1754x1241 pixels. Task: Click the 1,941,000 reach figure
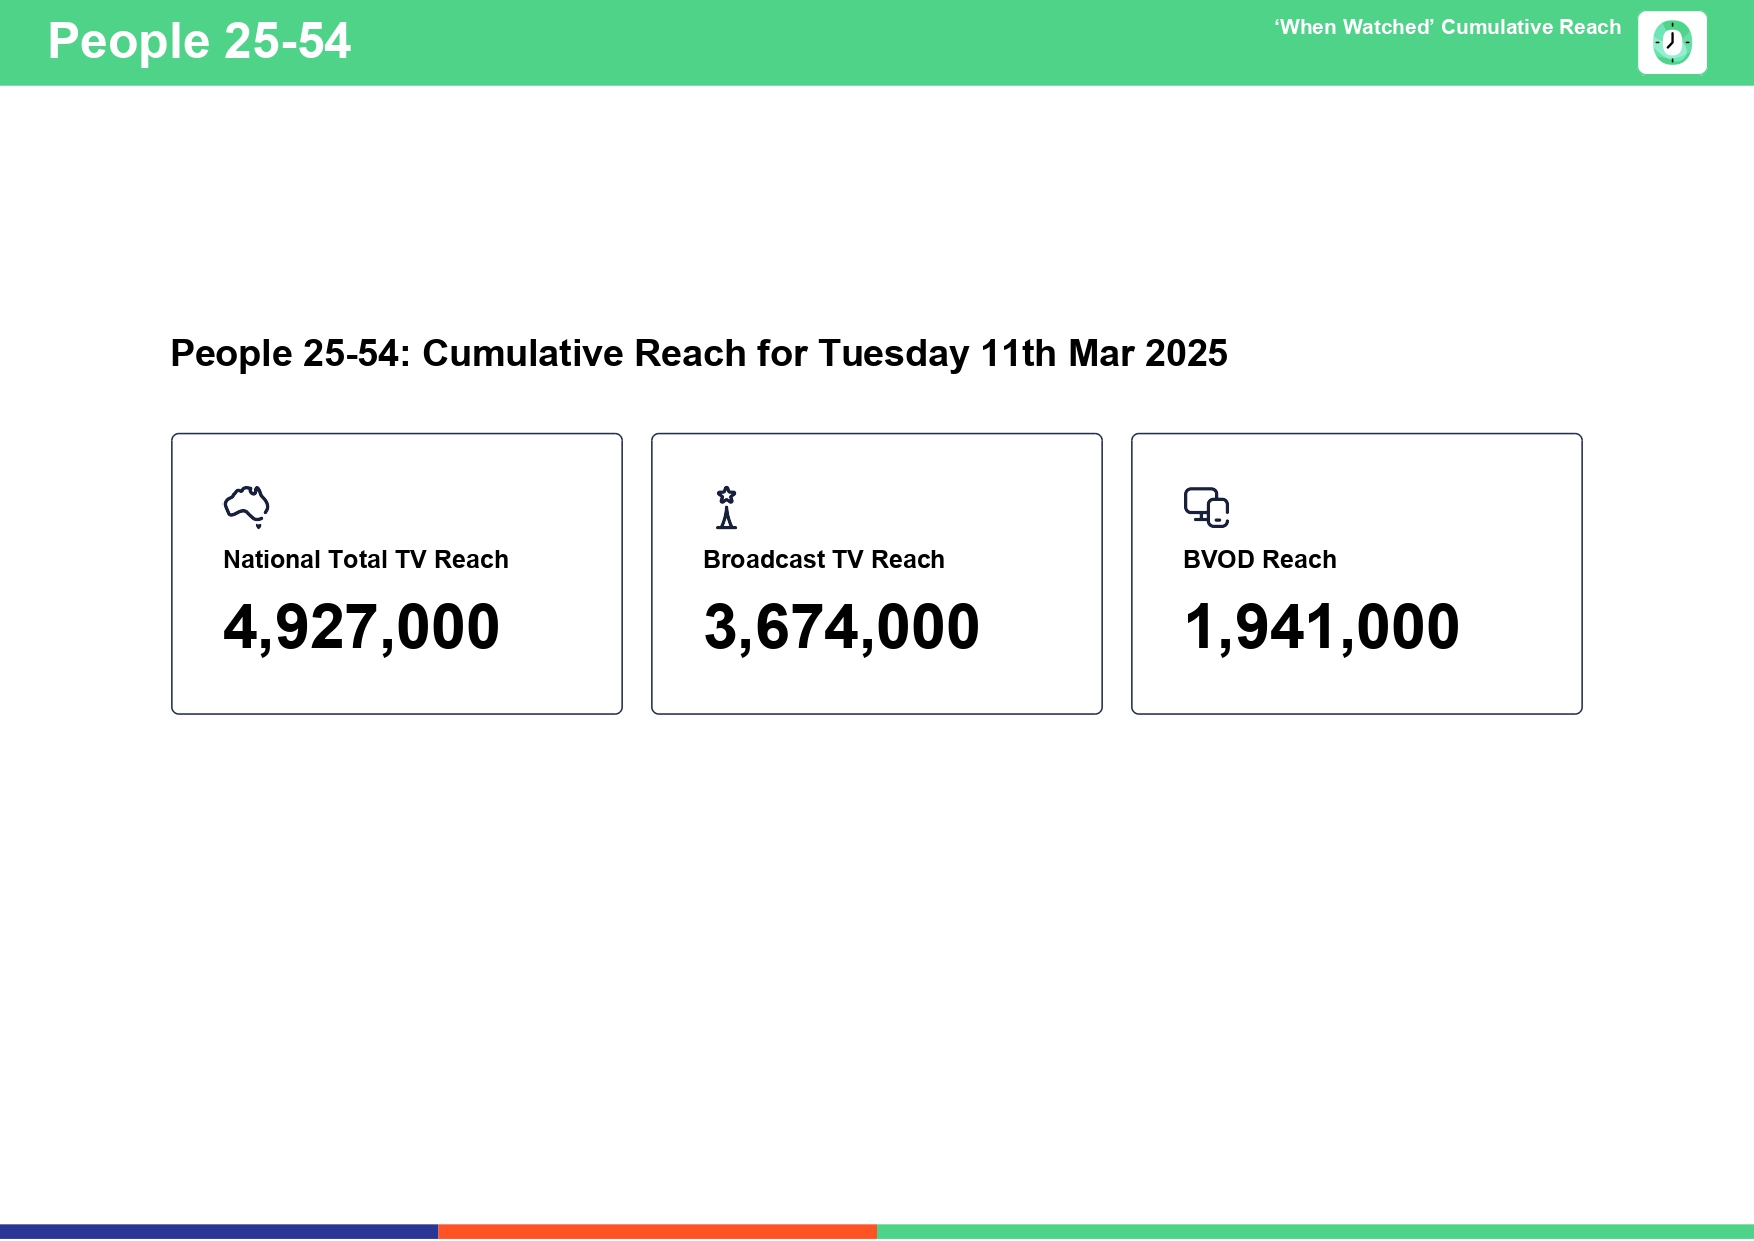click(1321, 627)
